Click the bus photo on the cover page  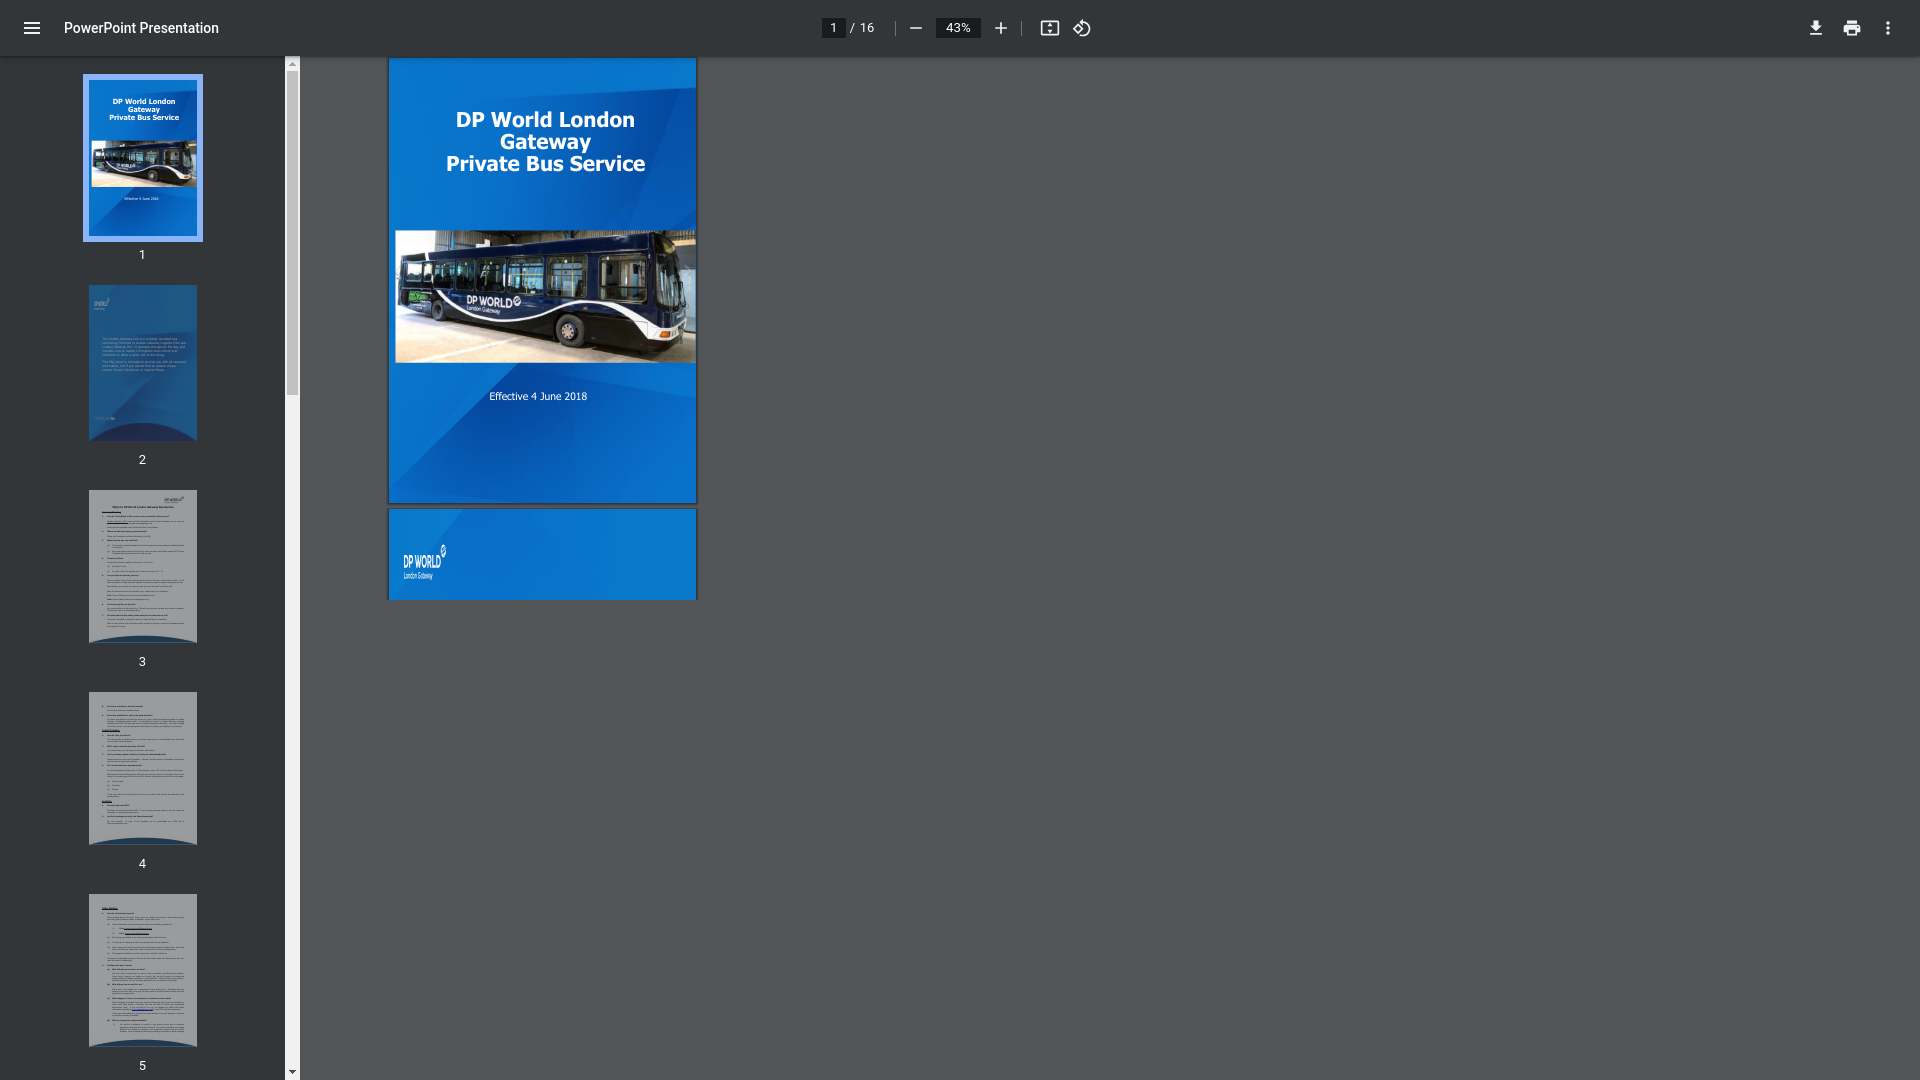pyautogui.click(x=545, y=297)
